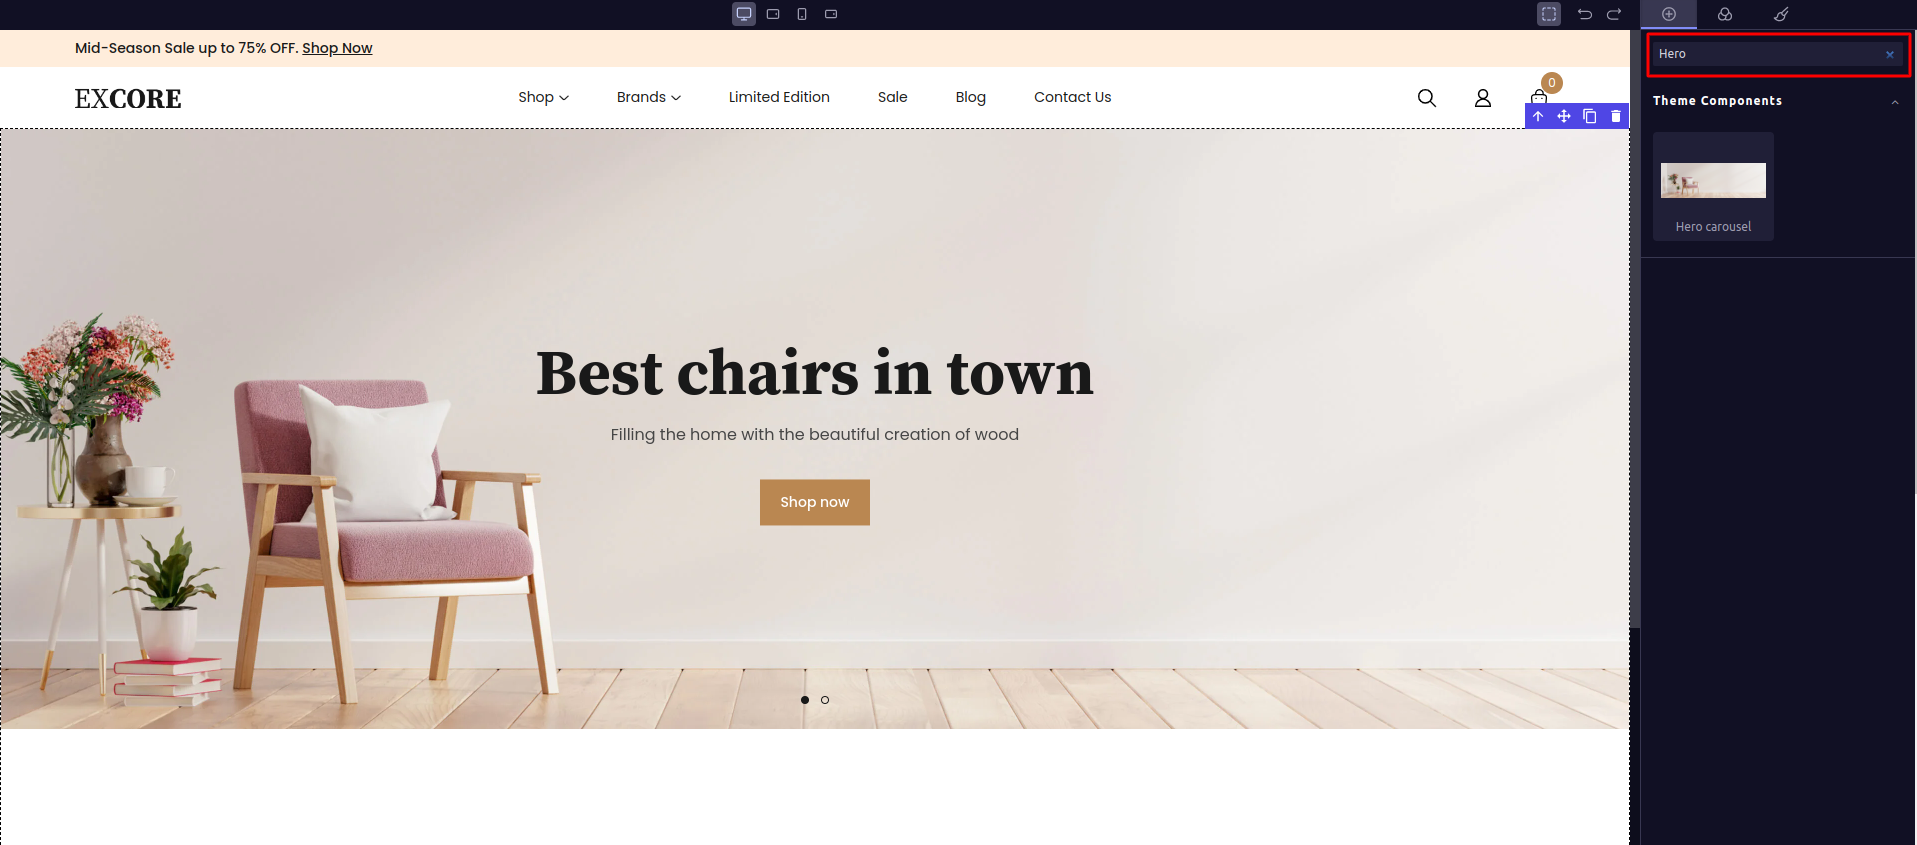Viewport: 1917px width, 845px height.
Task: Click the move handle on selected component
Action: 1564,116
